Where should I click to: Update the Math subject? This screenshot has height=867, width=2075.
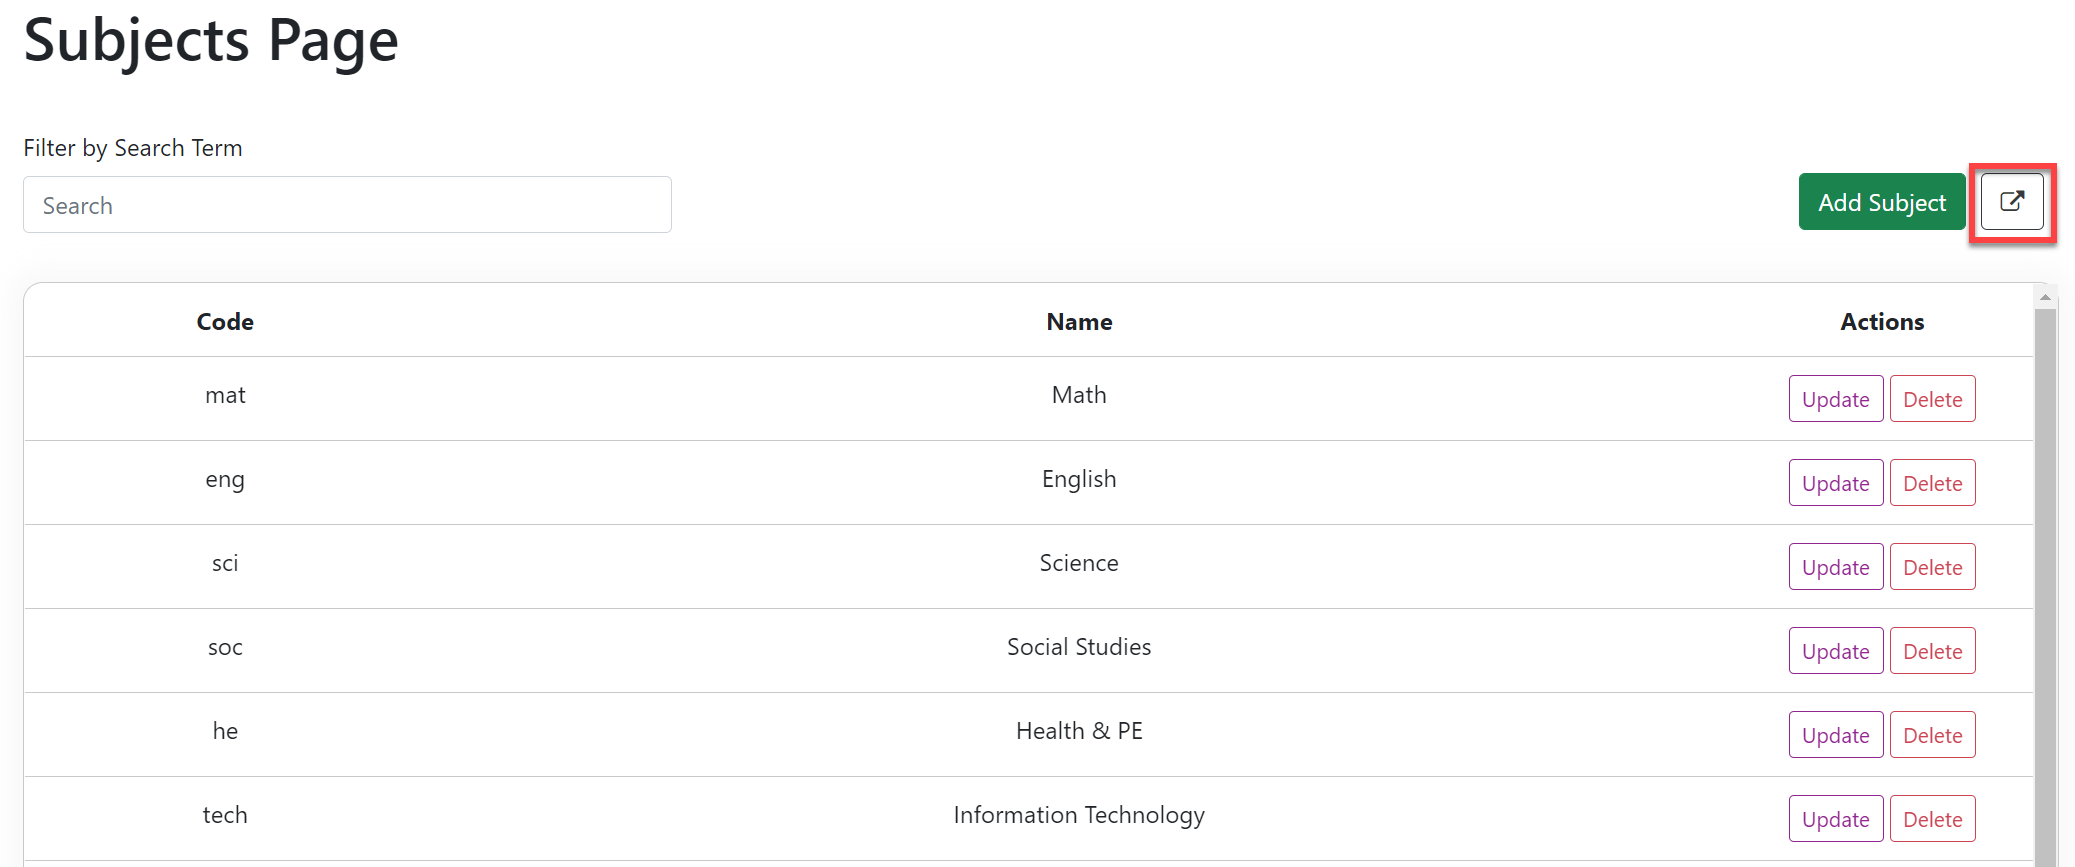click(x=1835, y=399)
